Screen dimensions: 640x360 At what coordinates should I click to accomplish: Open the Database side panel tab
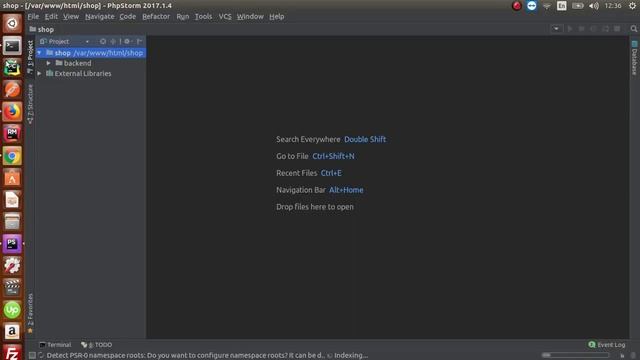coord(634,58)
